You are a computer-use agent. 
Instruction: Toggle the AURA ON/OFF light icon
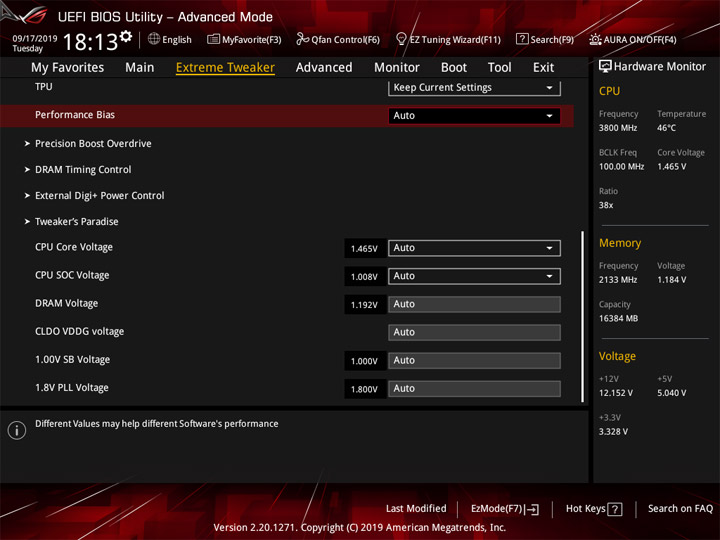pyautogui.click(x=595, y=39)
